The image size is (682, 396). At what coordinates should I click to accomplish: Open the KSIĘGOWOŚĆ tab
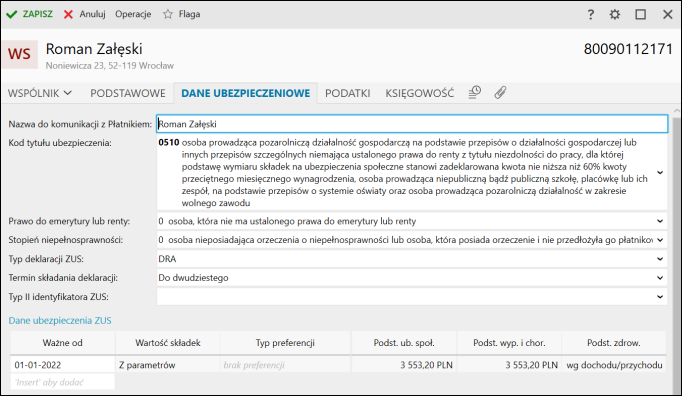coord(419,93)
